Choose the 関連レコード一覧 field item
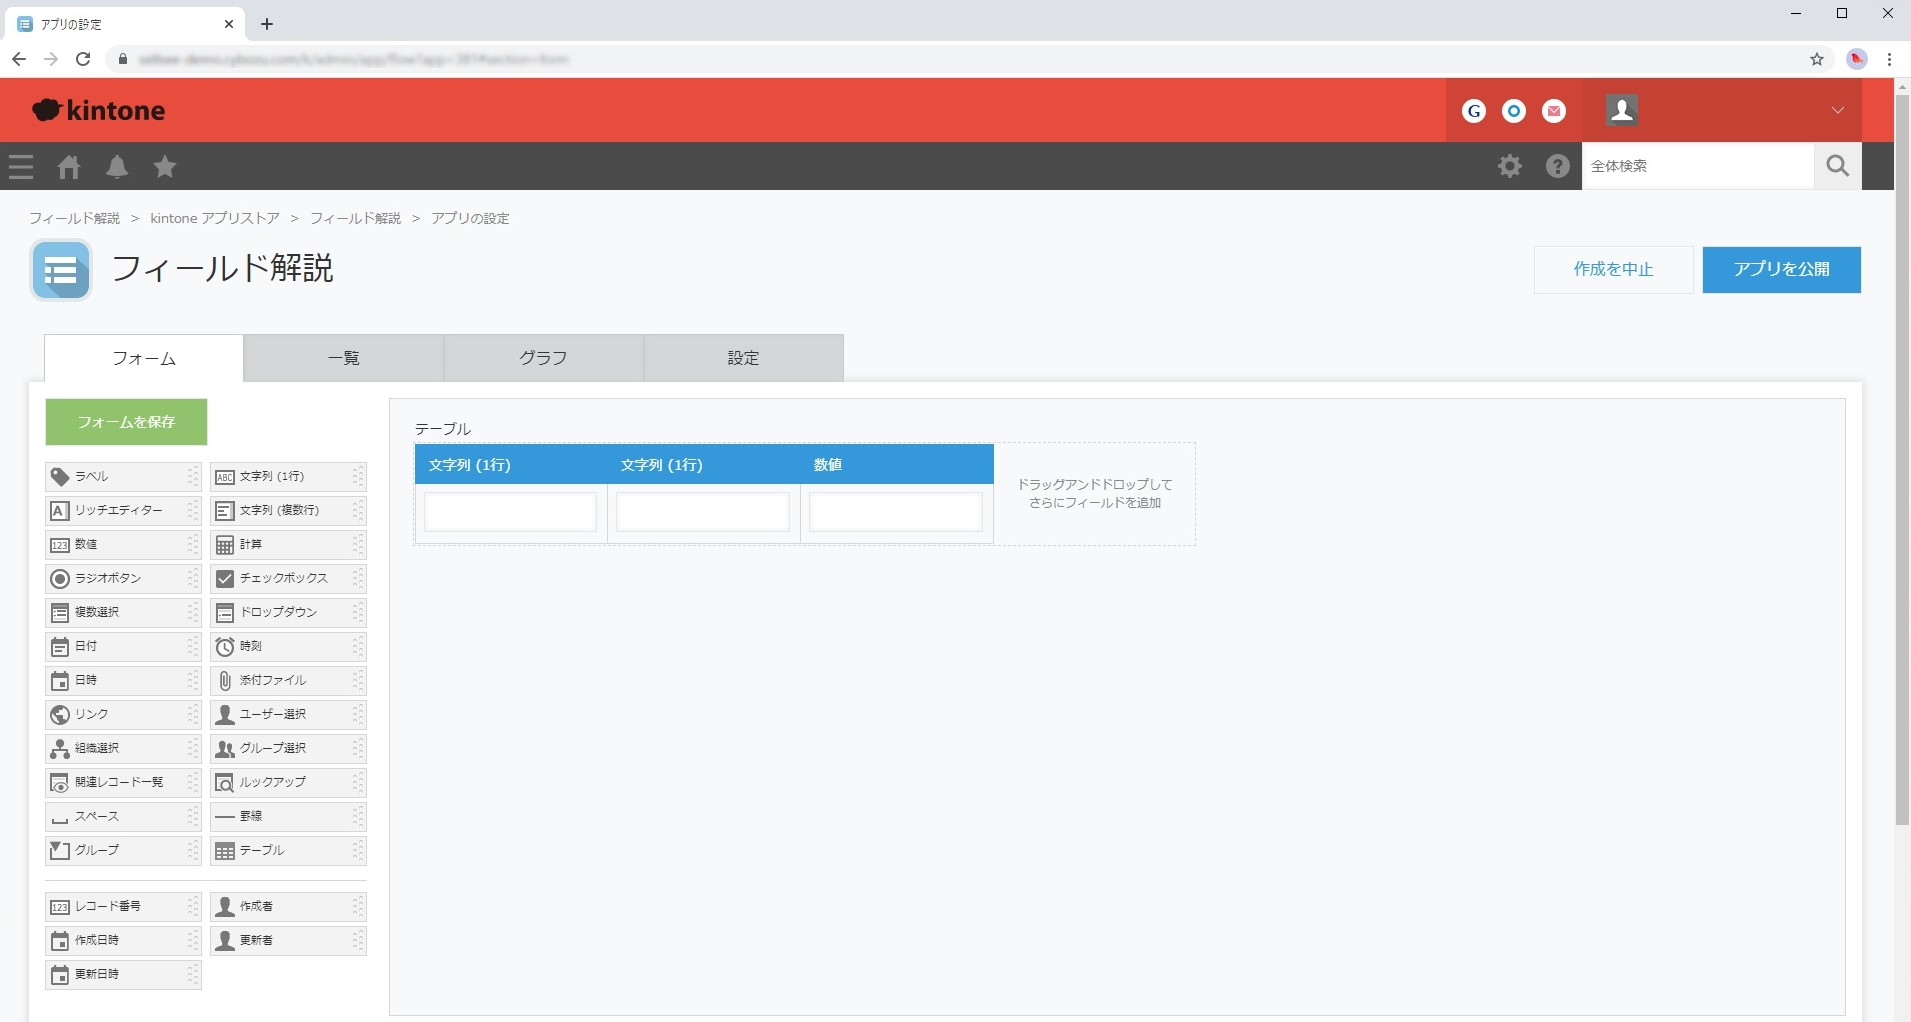The height and width of the screenshot is (1022, 1911). [x=123, y=783]
